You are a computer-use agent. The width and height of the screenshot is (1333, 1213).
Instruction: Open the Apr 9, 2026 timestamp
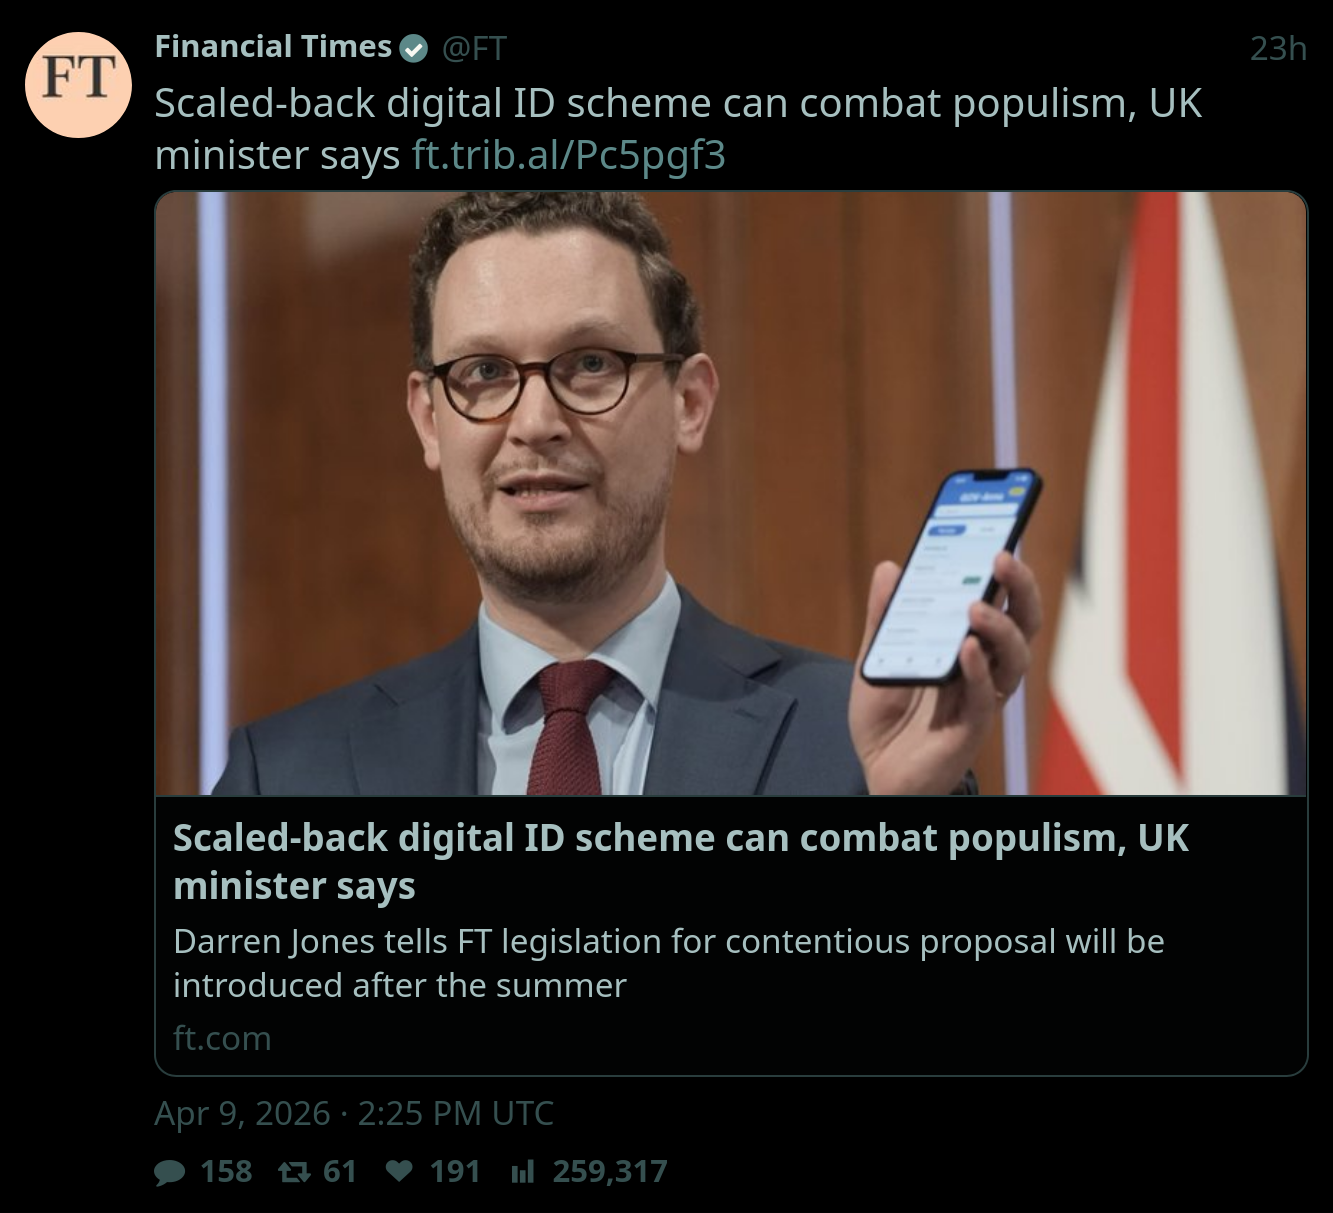pos(354,1113)
